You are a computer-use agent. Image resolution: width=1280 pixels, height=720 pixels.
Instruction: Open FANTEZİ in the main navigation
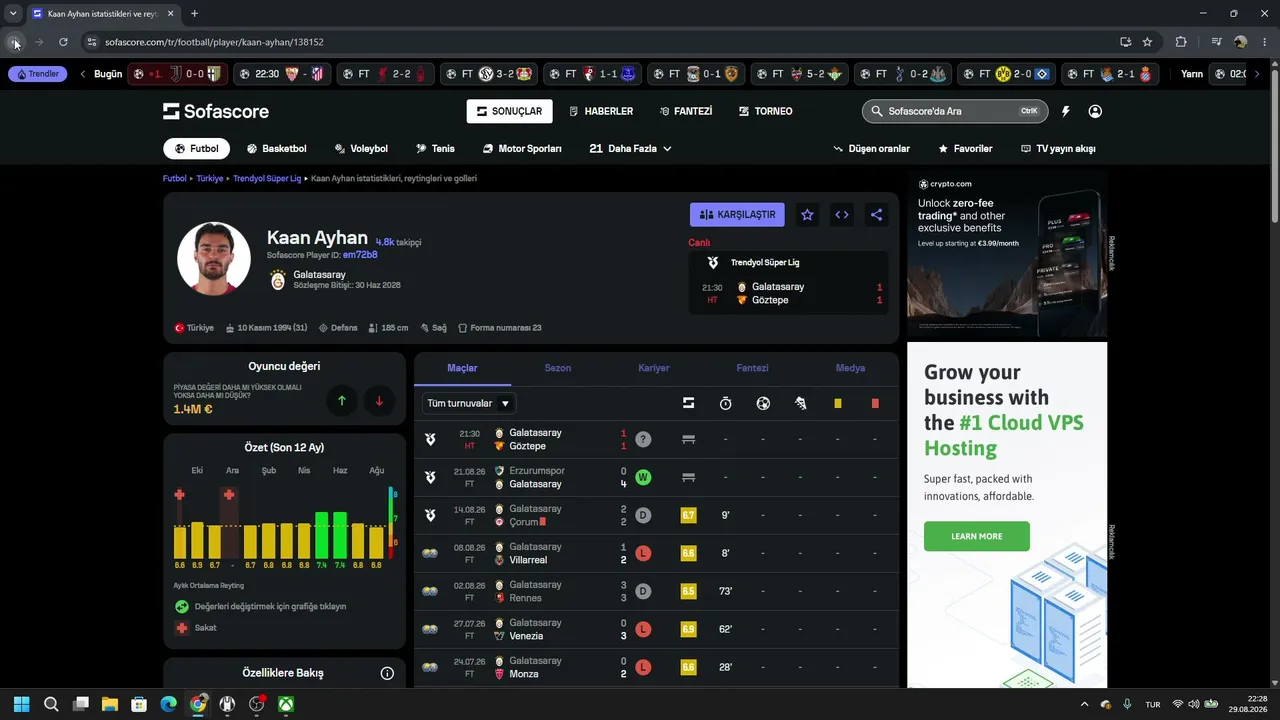coord(686,111)
